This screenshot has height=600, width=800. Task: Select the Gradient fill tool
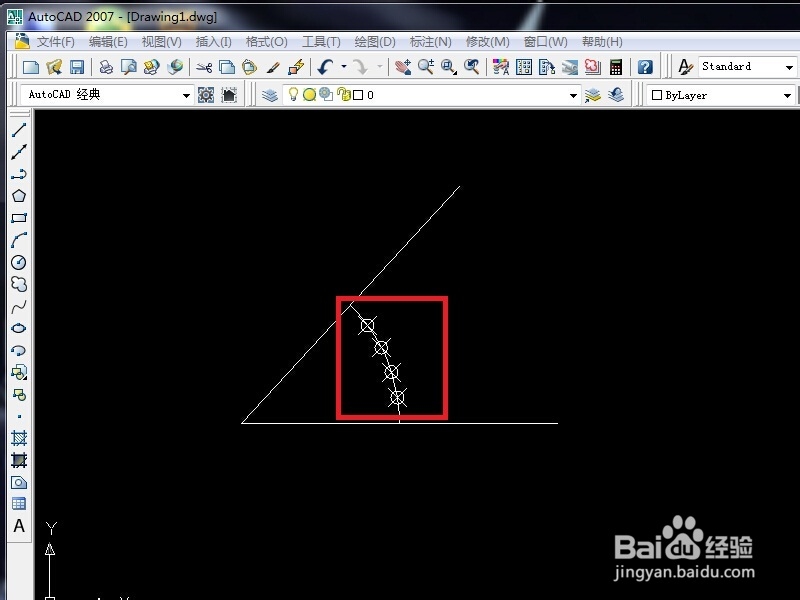(x=19, y=460)
